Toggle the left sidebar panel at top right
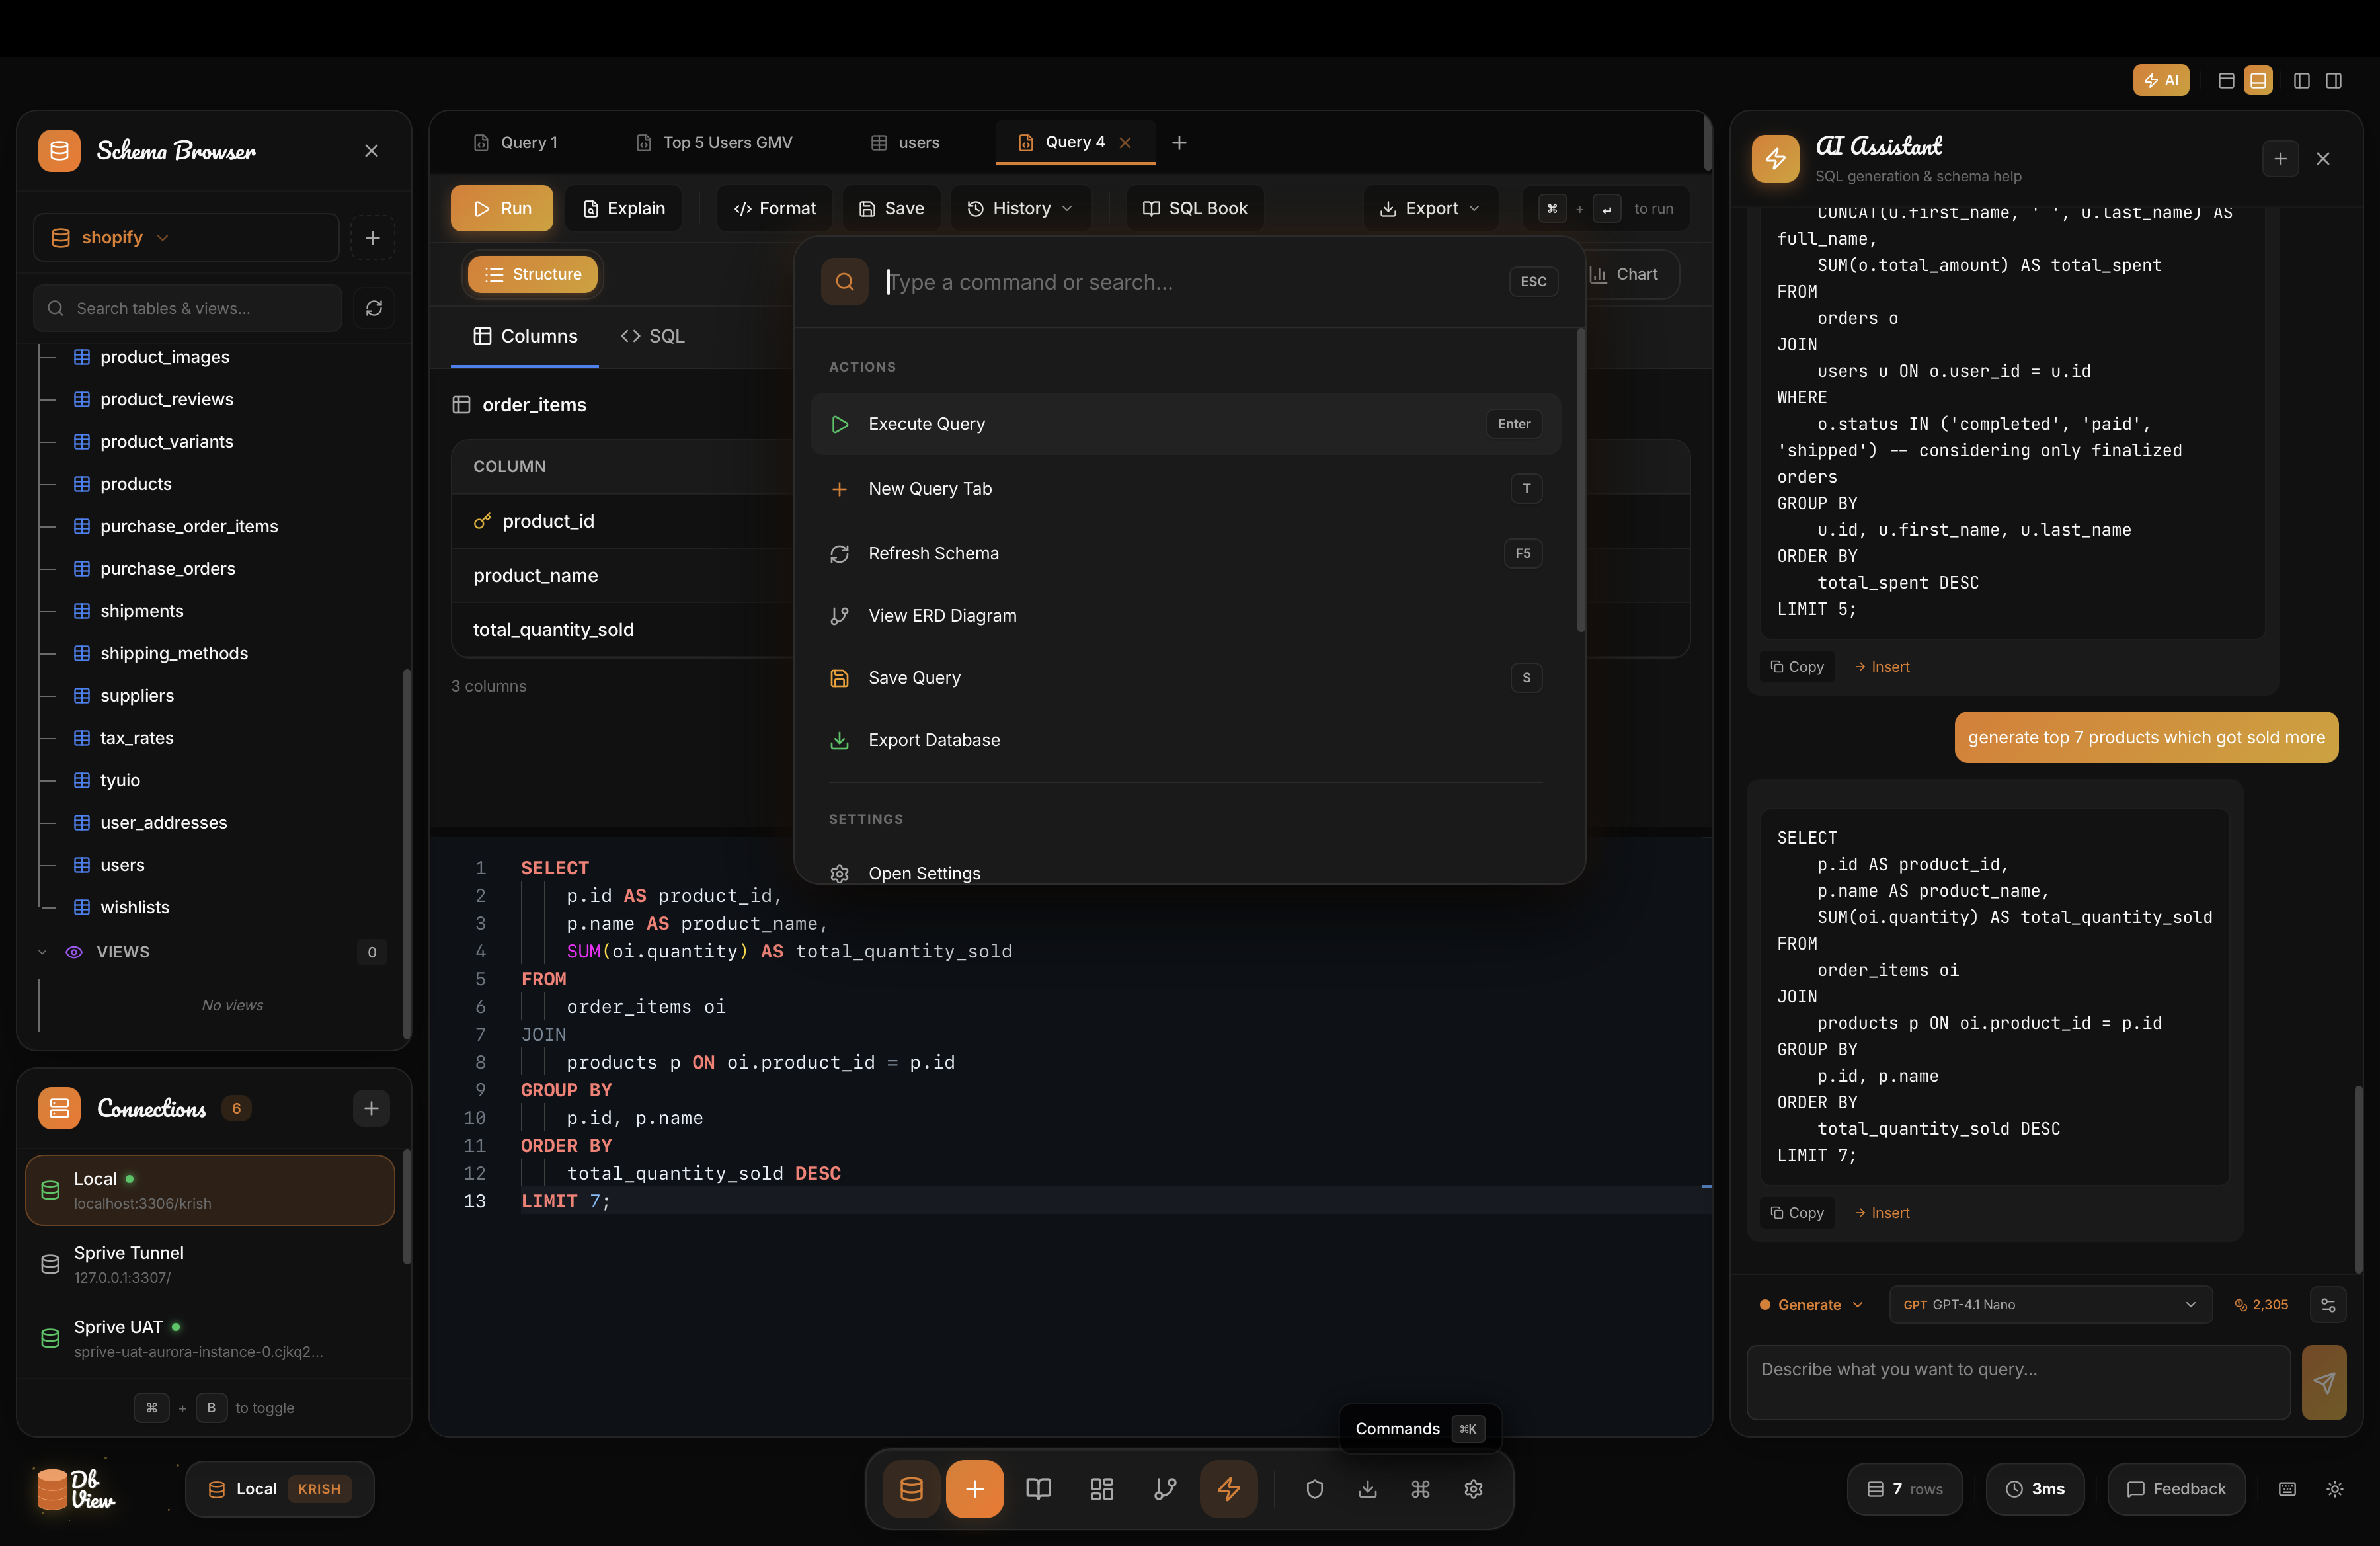Image resolution: width=2380 pixels, height=1546 pixels. tap(2302, 80)
